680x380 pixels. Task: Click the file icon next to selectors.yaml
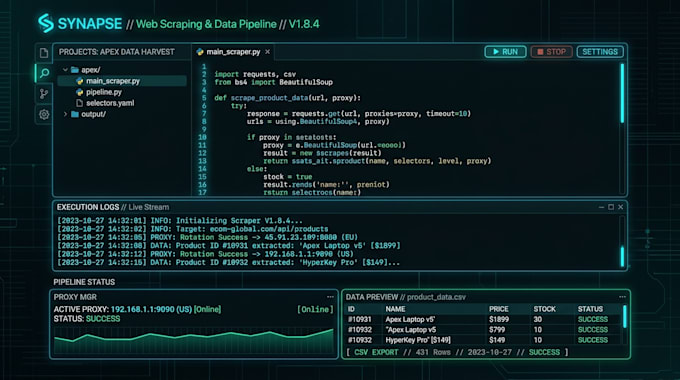[x=79, y=103]
